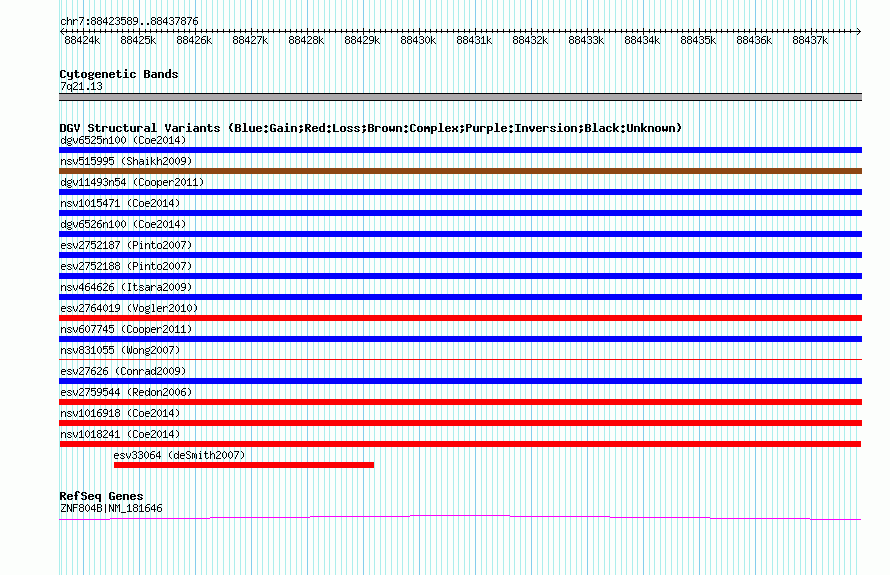Click the DGV Structural Variants track heading
This screenshot has height=575, width=890.
(x=370, y=128)
